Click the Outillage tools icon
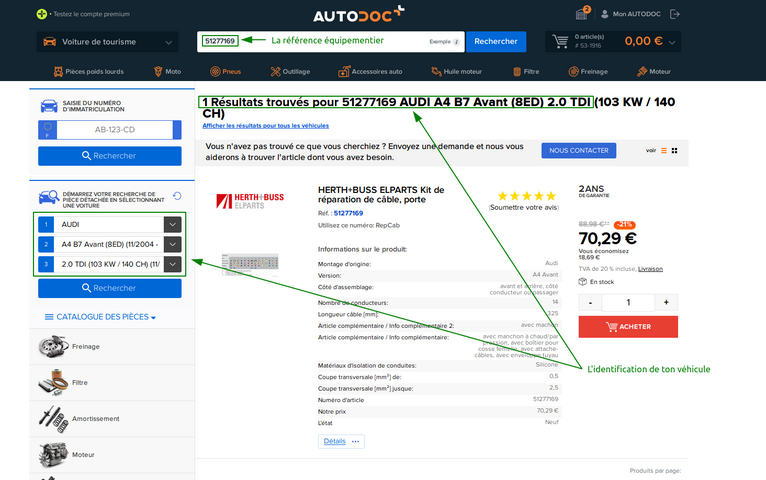The width and height of the screenshot is (766, 480). tap(276, 71)
